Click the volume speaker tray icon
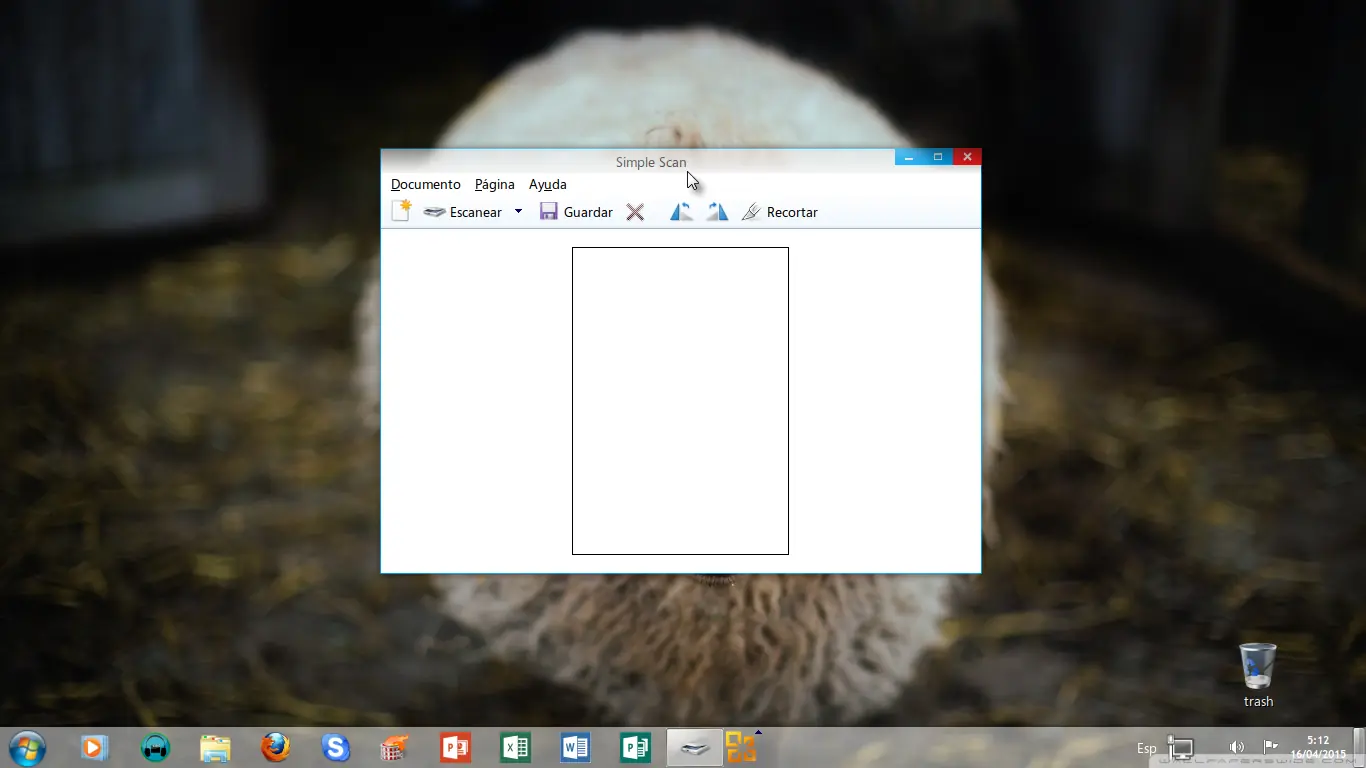The image size is (1366, 768). [1237, 747]
